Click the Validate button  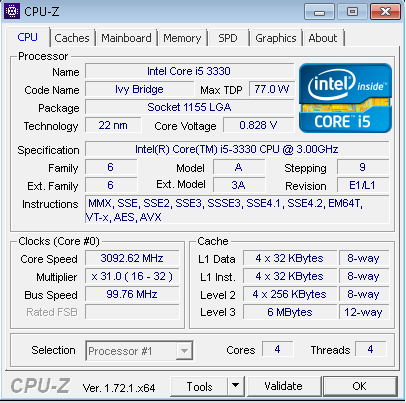tap(284, 386)
